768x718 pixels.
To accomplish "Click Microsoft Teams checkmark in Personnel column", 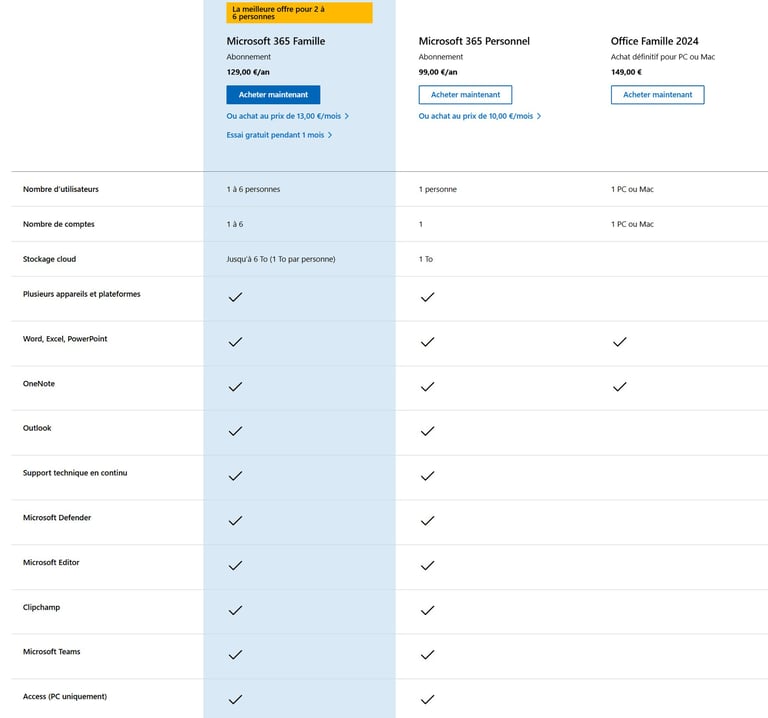I will [427, 655].
